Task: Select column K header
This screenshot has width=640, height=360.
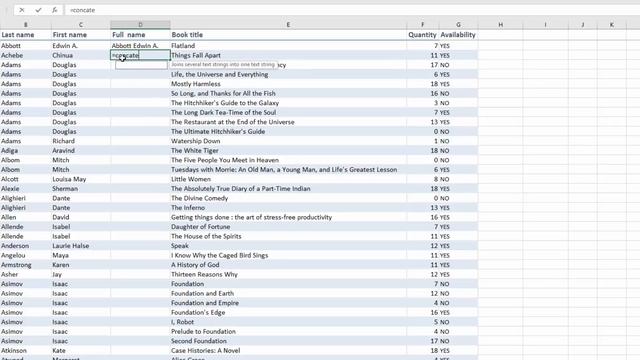Action: 611,24
